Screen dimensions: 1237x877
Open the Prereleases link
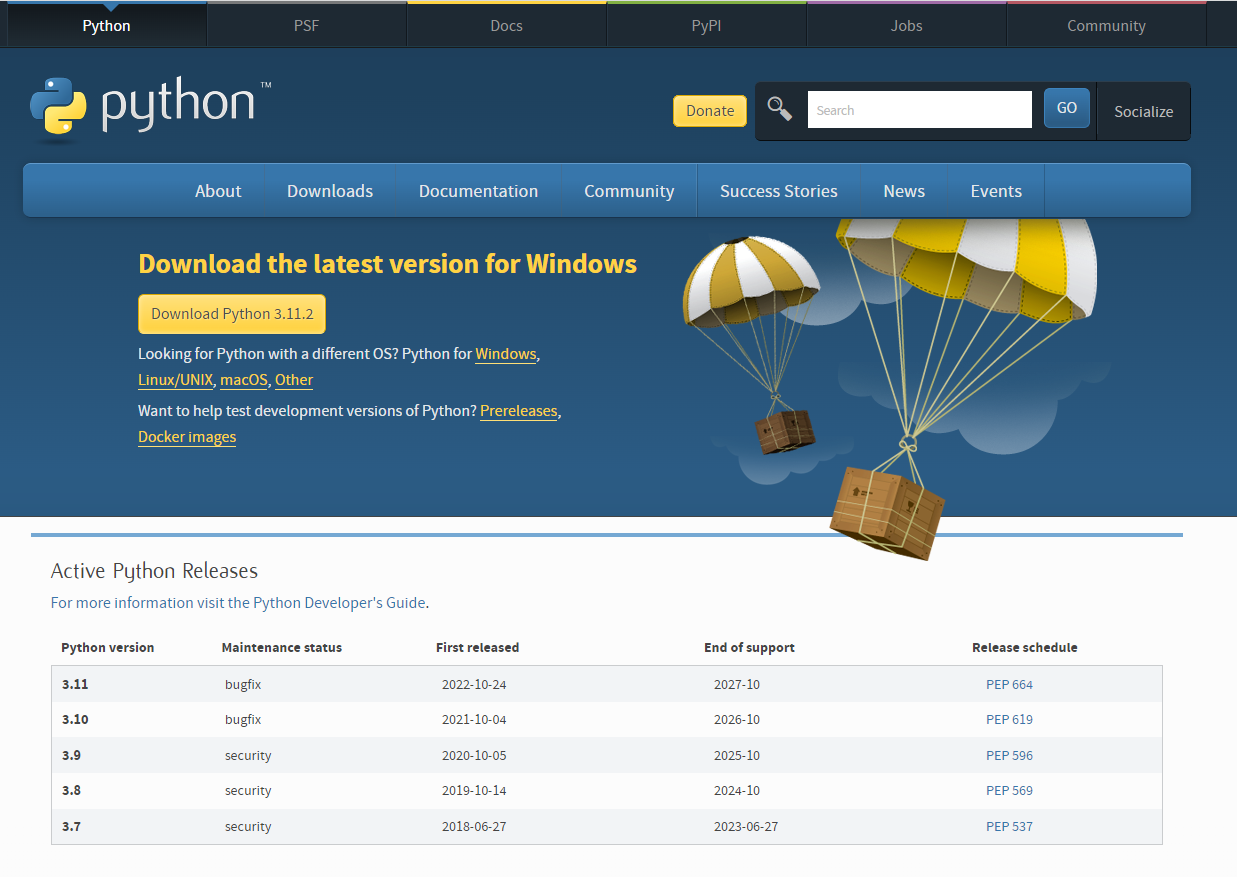point(518,411)
